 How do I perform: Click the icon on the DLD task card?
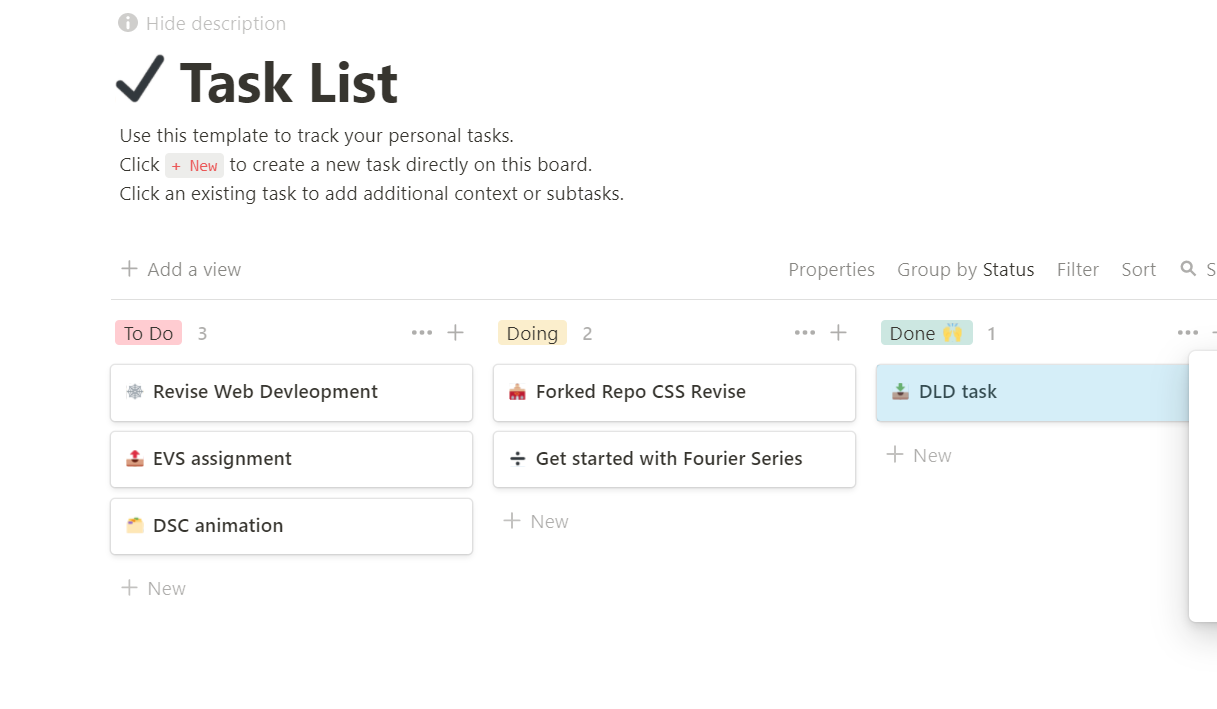[901, 392]
